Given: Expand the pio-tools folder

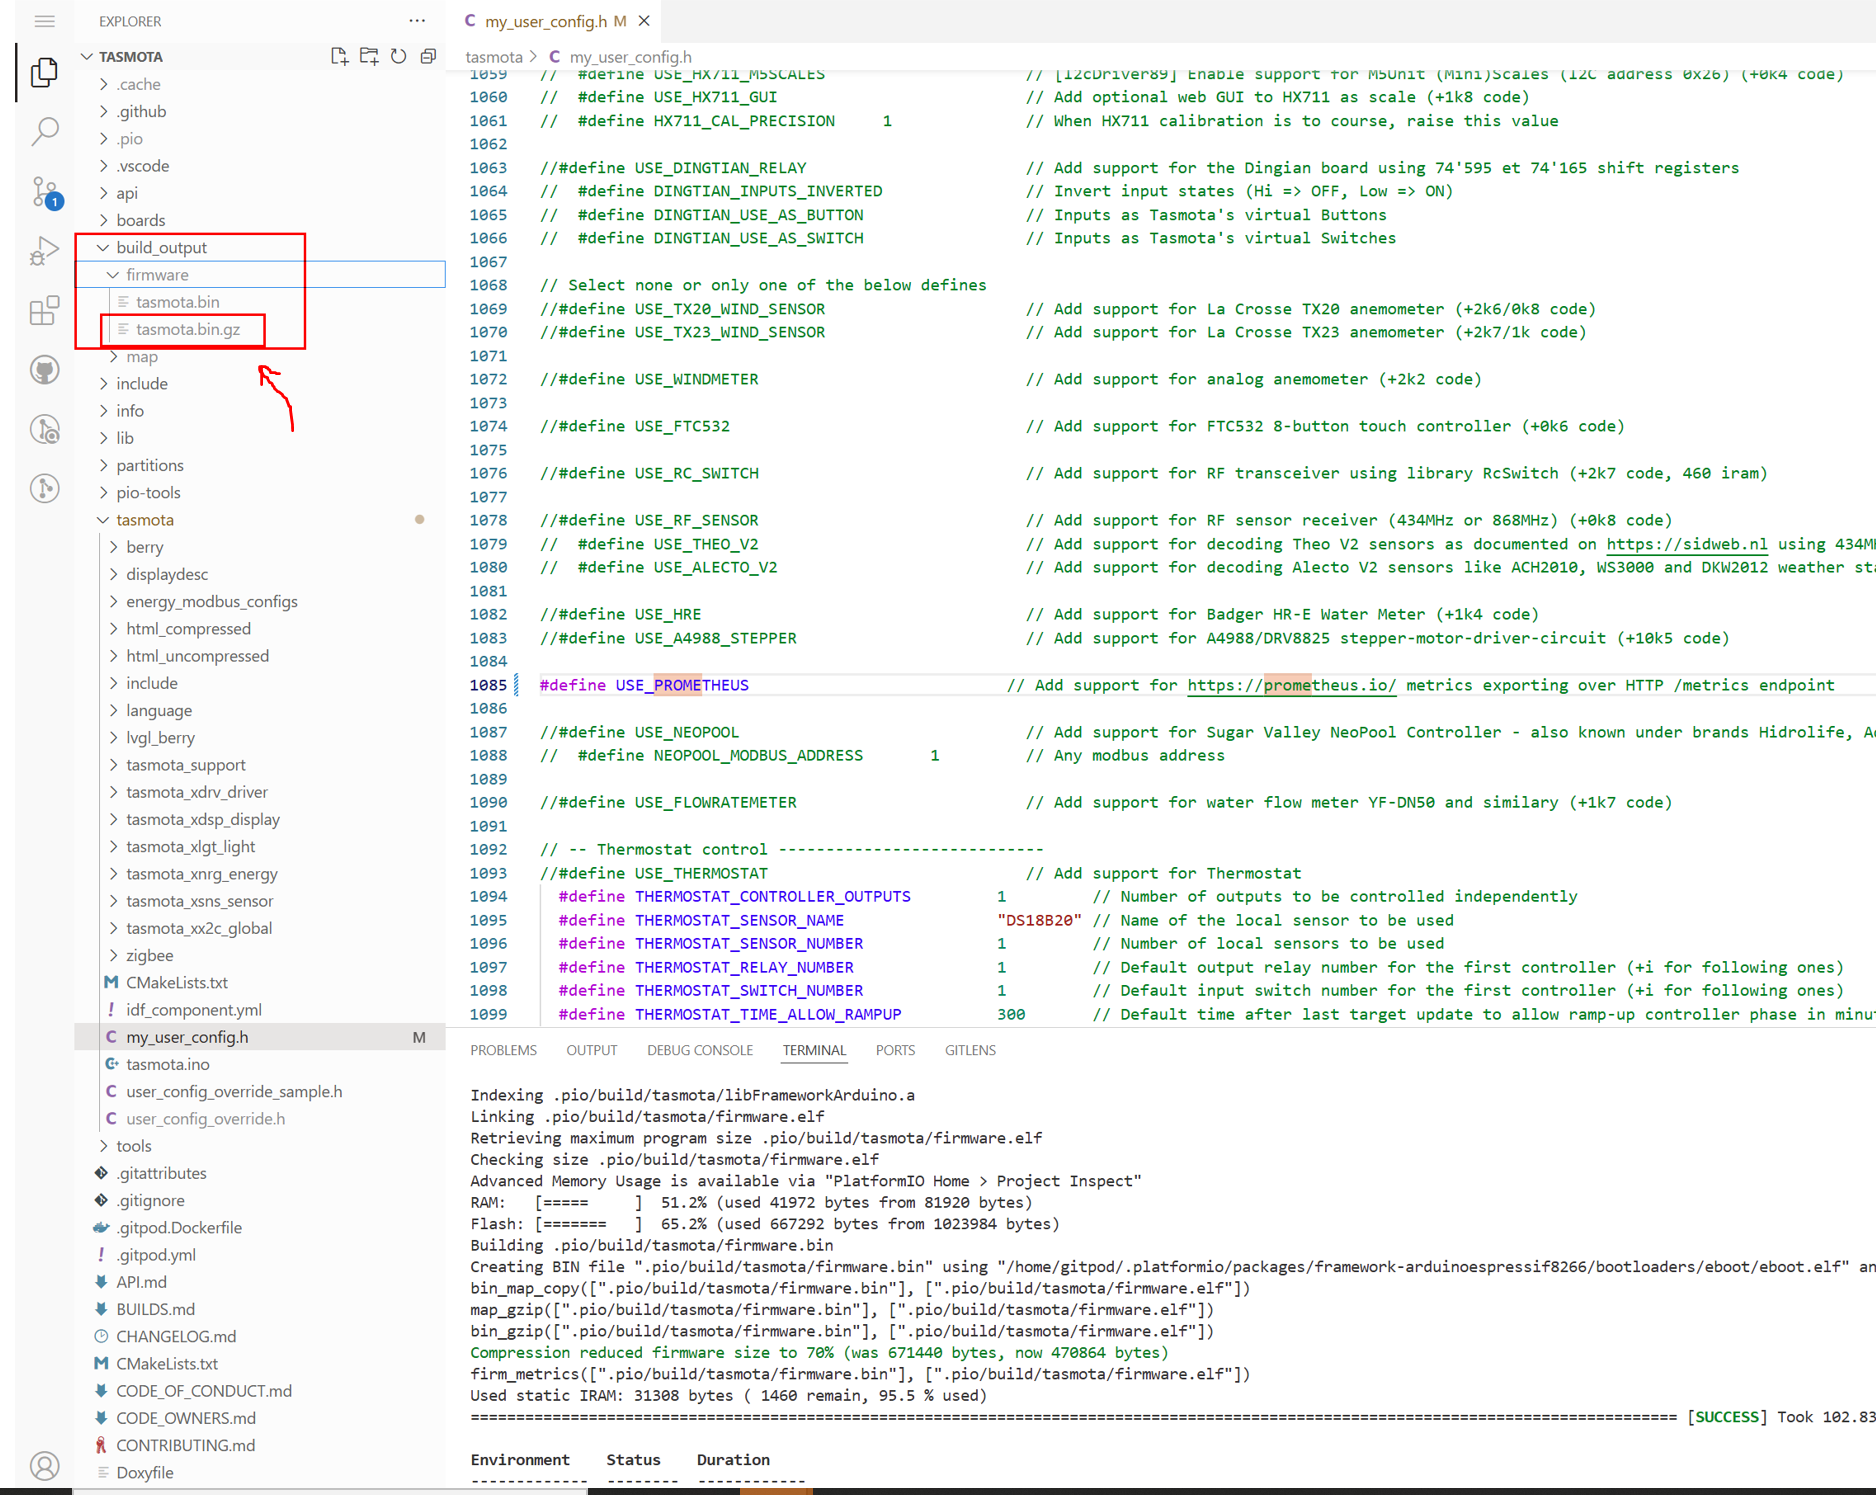Looking at the screenshot, I should point(148,492).
